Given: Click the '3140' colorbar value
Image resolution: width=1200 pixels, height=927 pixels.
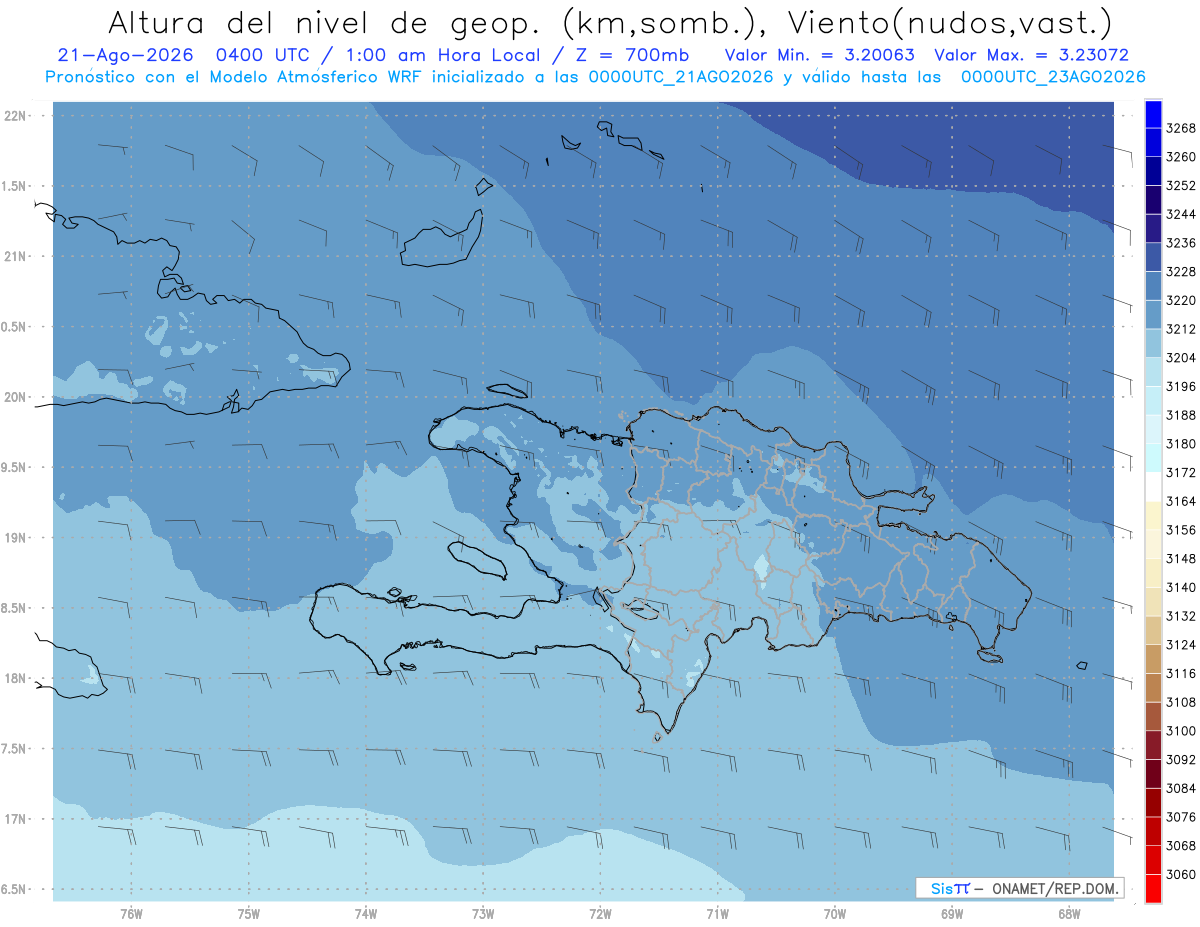Looking at the screenshot, I should click(1181, 588).
